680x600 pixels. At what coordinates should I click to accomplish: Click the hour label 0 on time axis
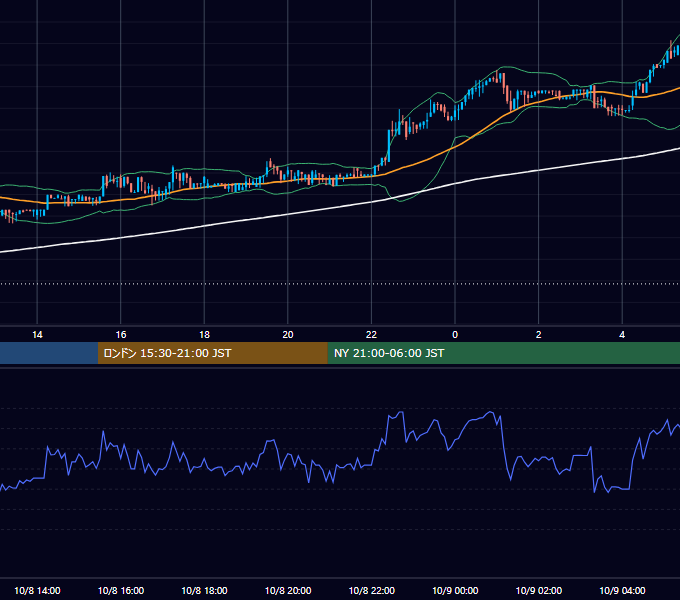pyautogui.click(x=455, y=335)
